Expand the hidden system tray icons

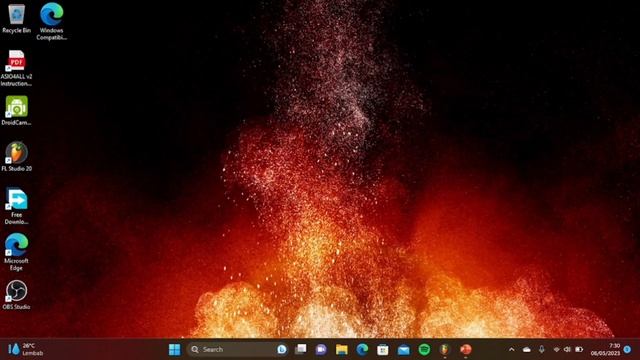coord(511,349)
